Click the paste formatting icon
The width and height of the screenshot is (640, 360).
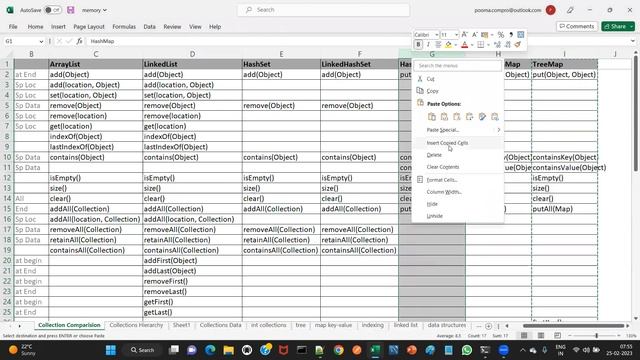pos(482,117)
